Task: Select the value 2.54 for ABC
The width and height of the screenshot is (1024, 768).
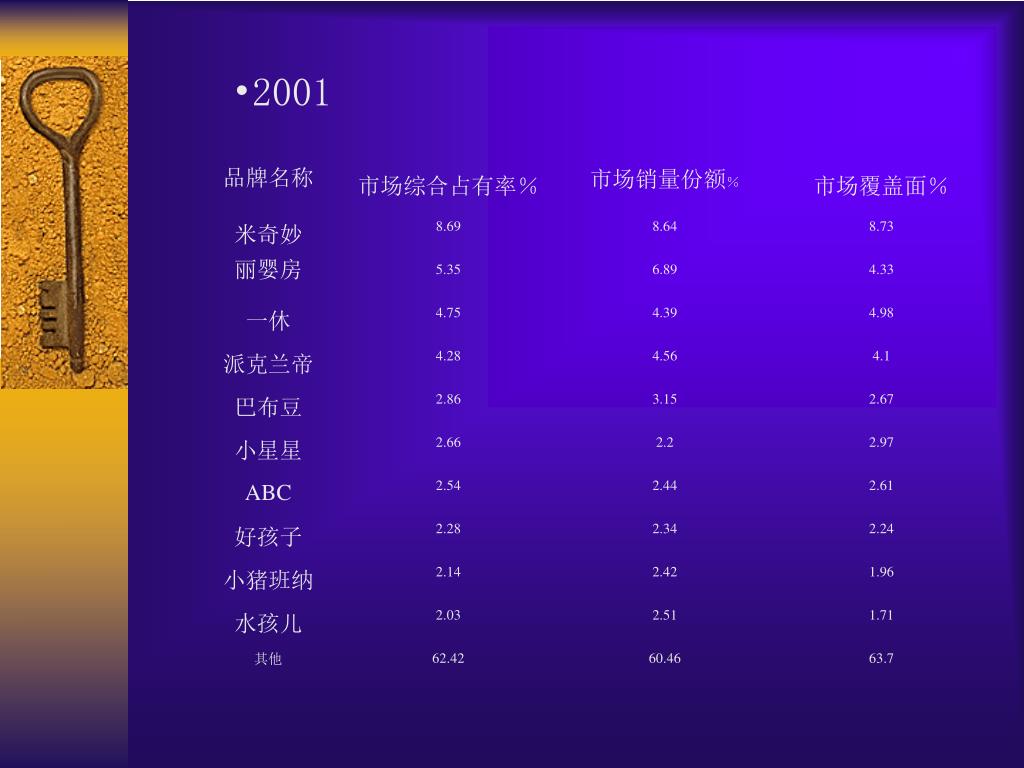Action: (x=448, y=485)
